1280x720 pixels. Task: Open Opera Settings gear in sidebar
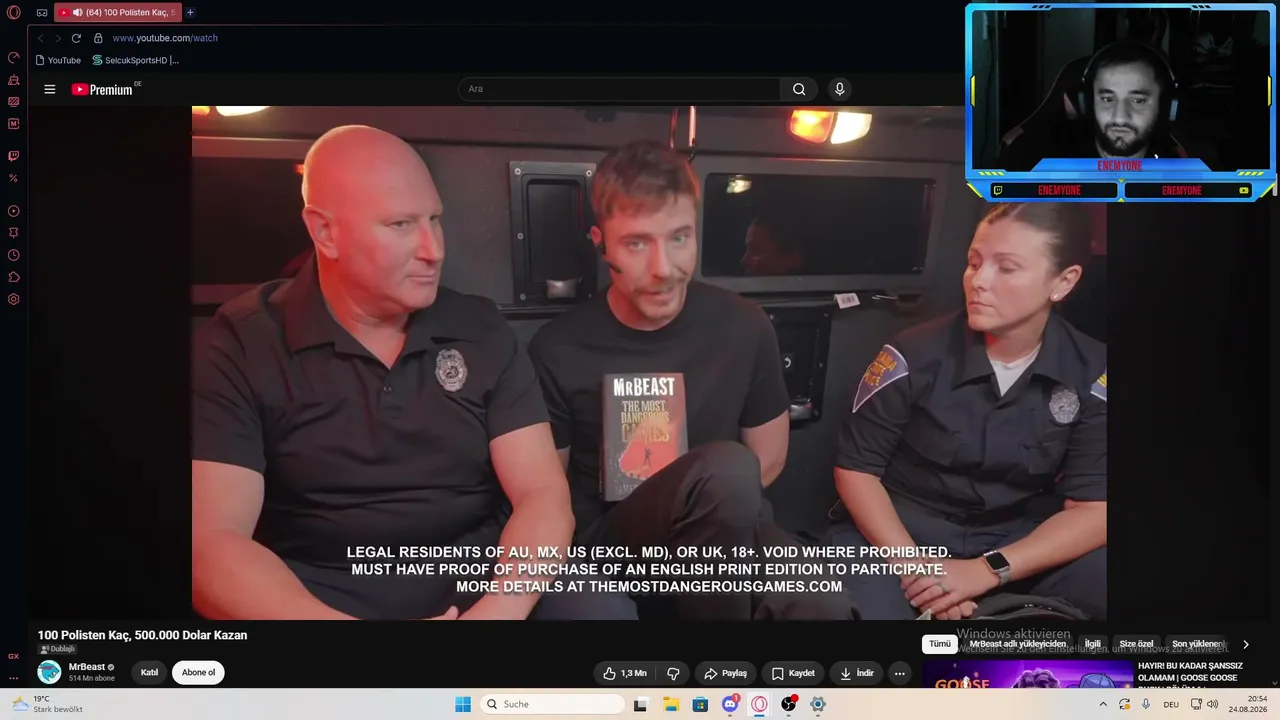pos(14,299)
